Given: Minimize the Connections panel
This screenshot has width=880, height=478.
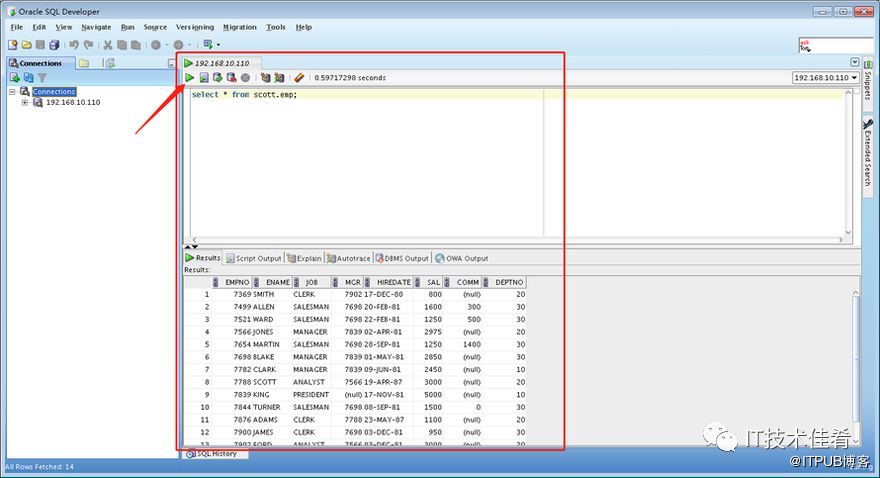Looking at the screenshot, I should click(171, 63).
